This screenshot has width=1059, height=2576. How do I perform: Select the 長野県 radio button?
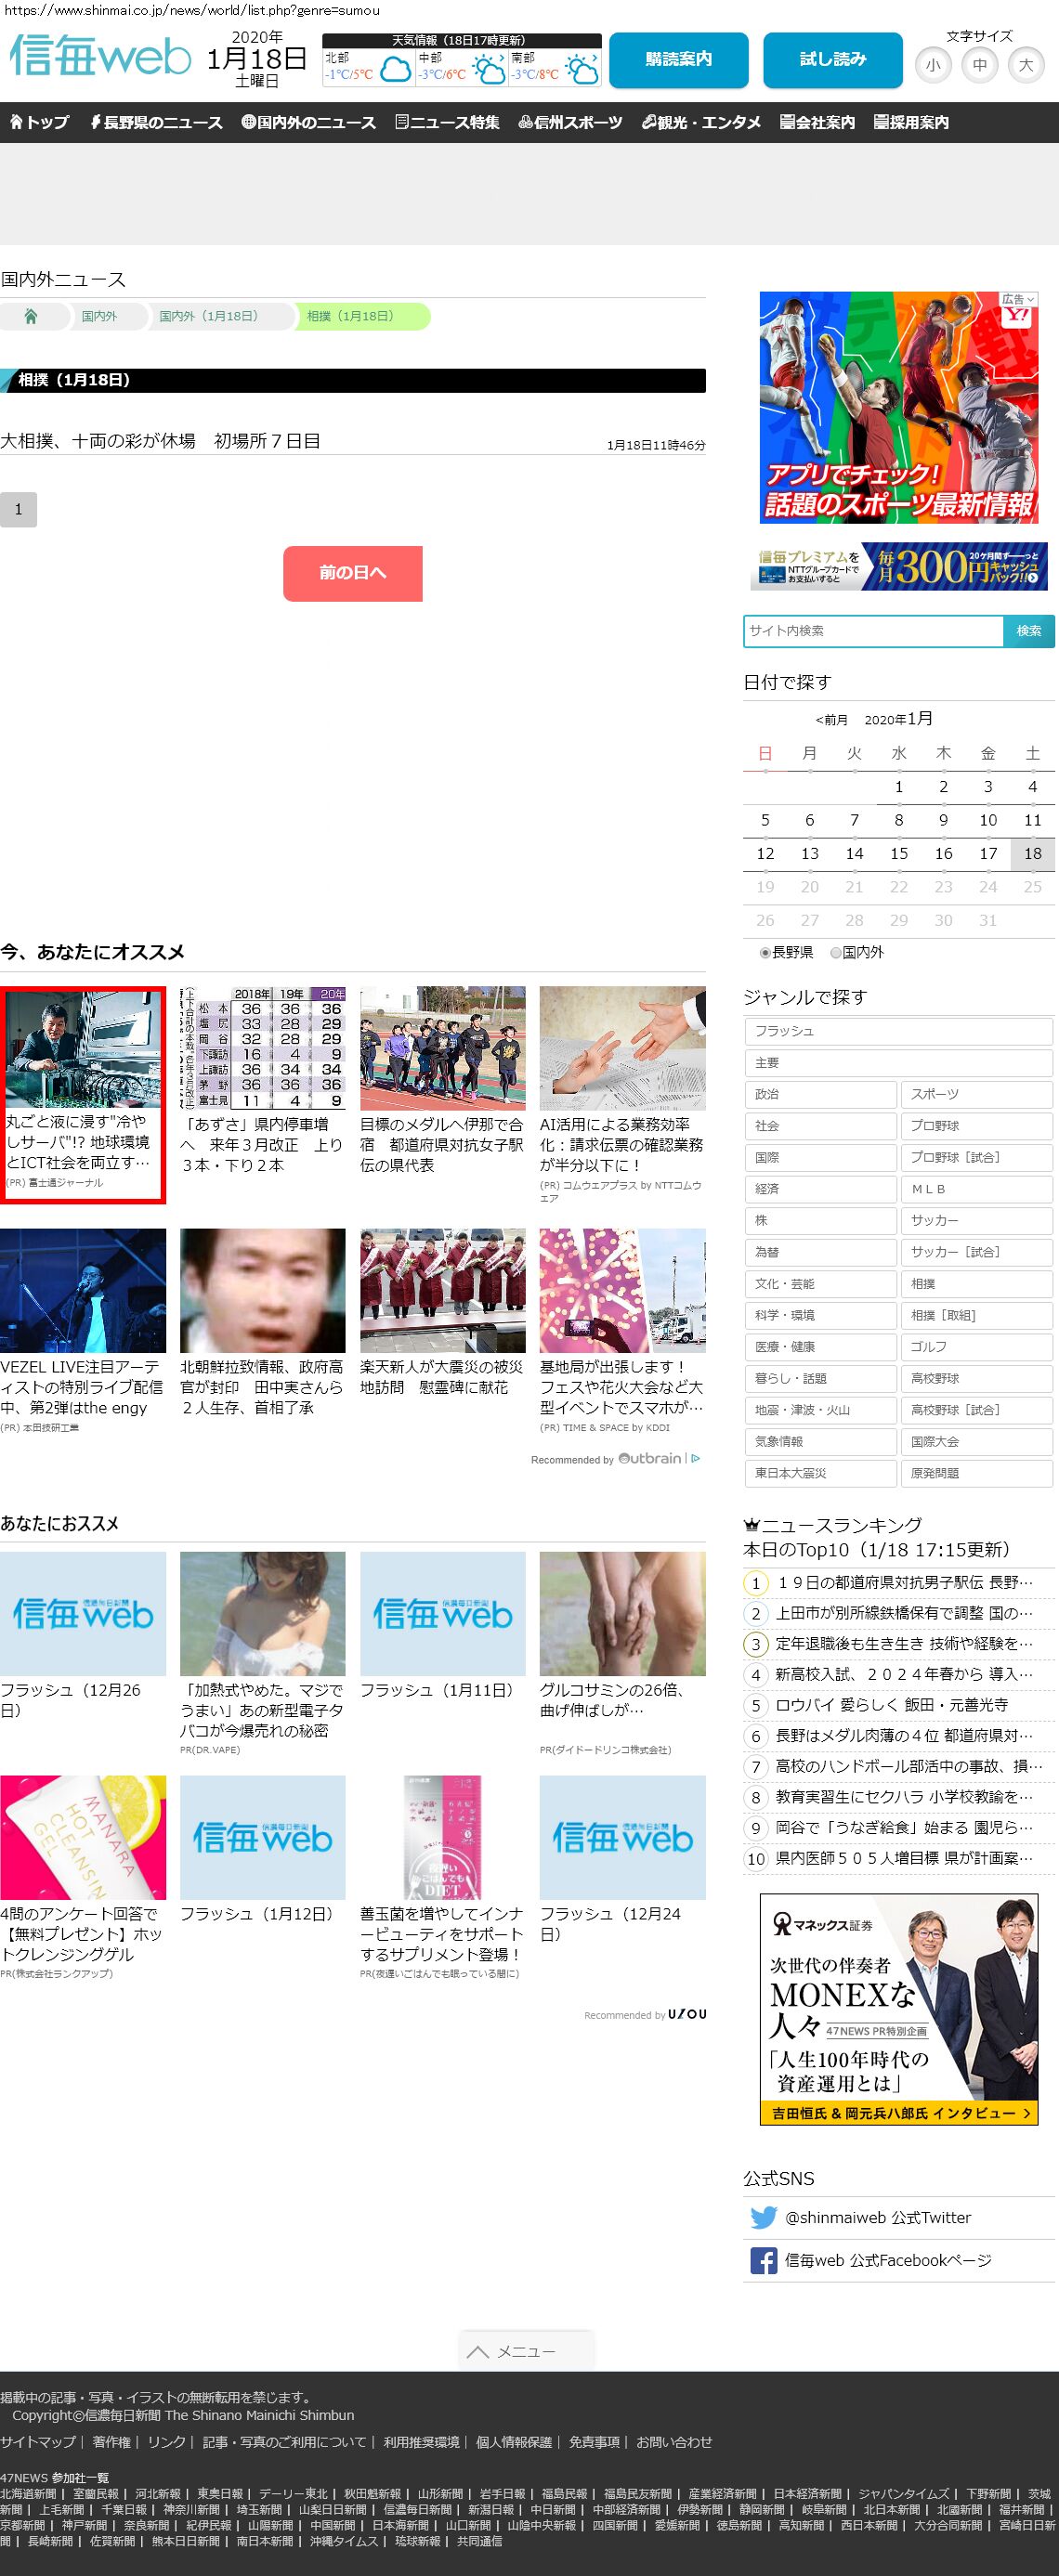point(765,953)
